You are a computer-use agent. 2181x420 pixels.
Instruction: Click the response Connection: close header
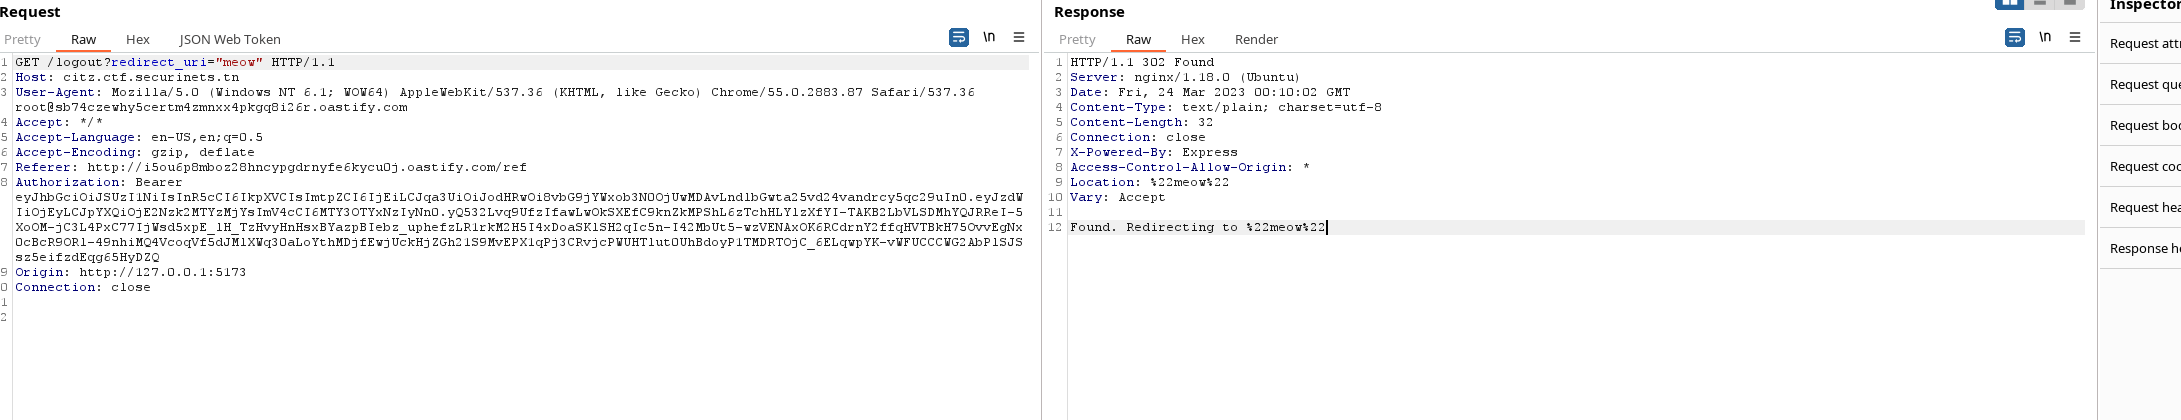click(x=1138, y=137)
